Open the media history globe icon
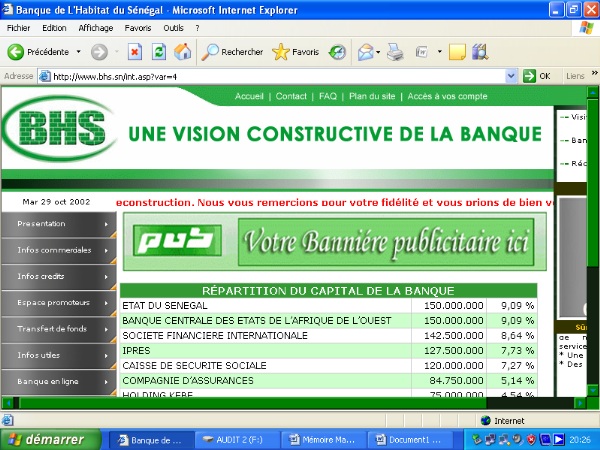 point(337,52)
